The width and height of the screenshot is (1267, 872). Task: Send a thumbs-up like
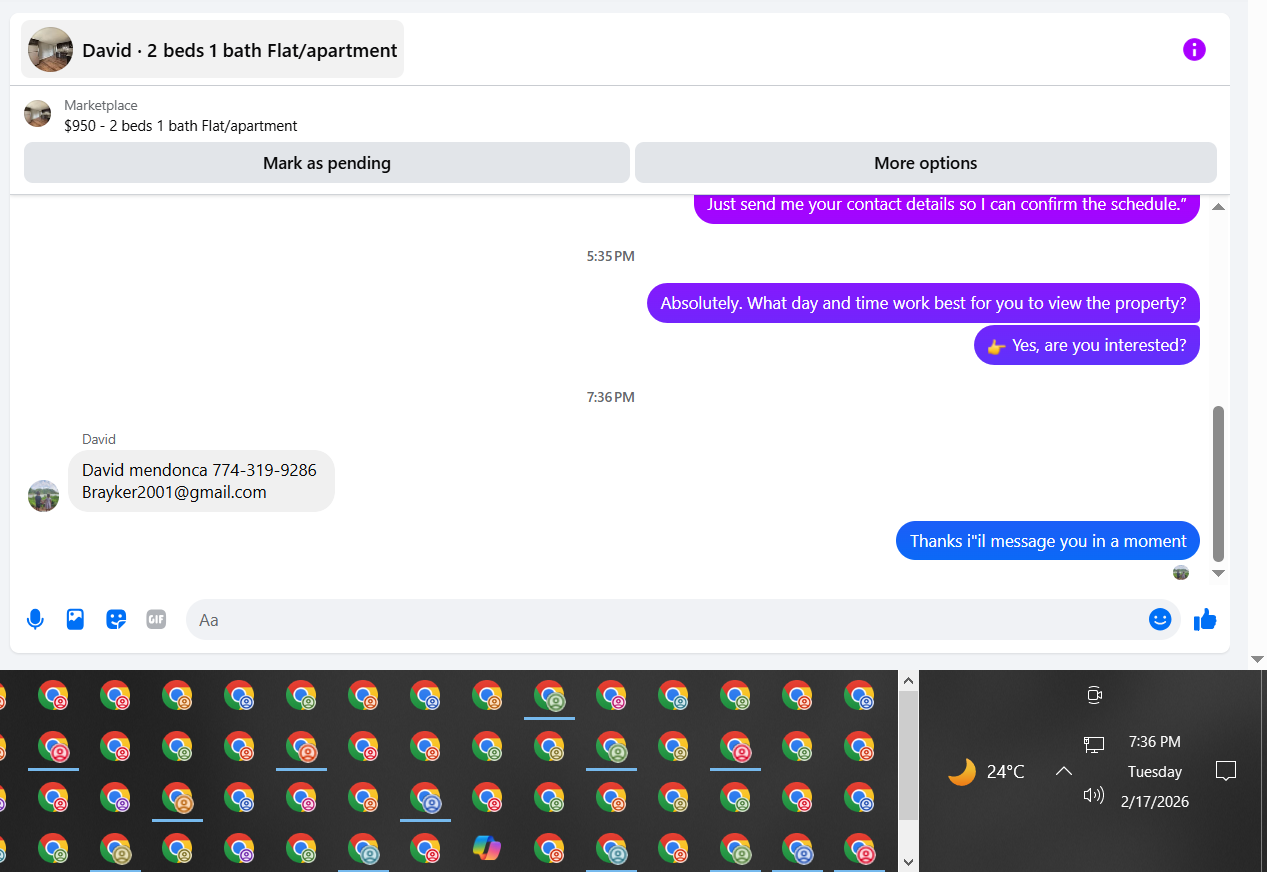tap(1205, 619)
